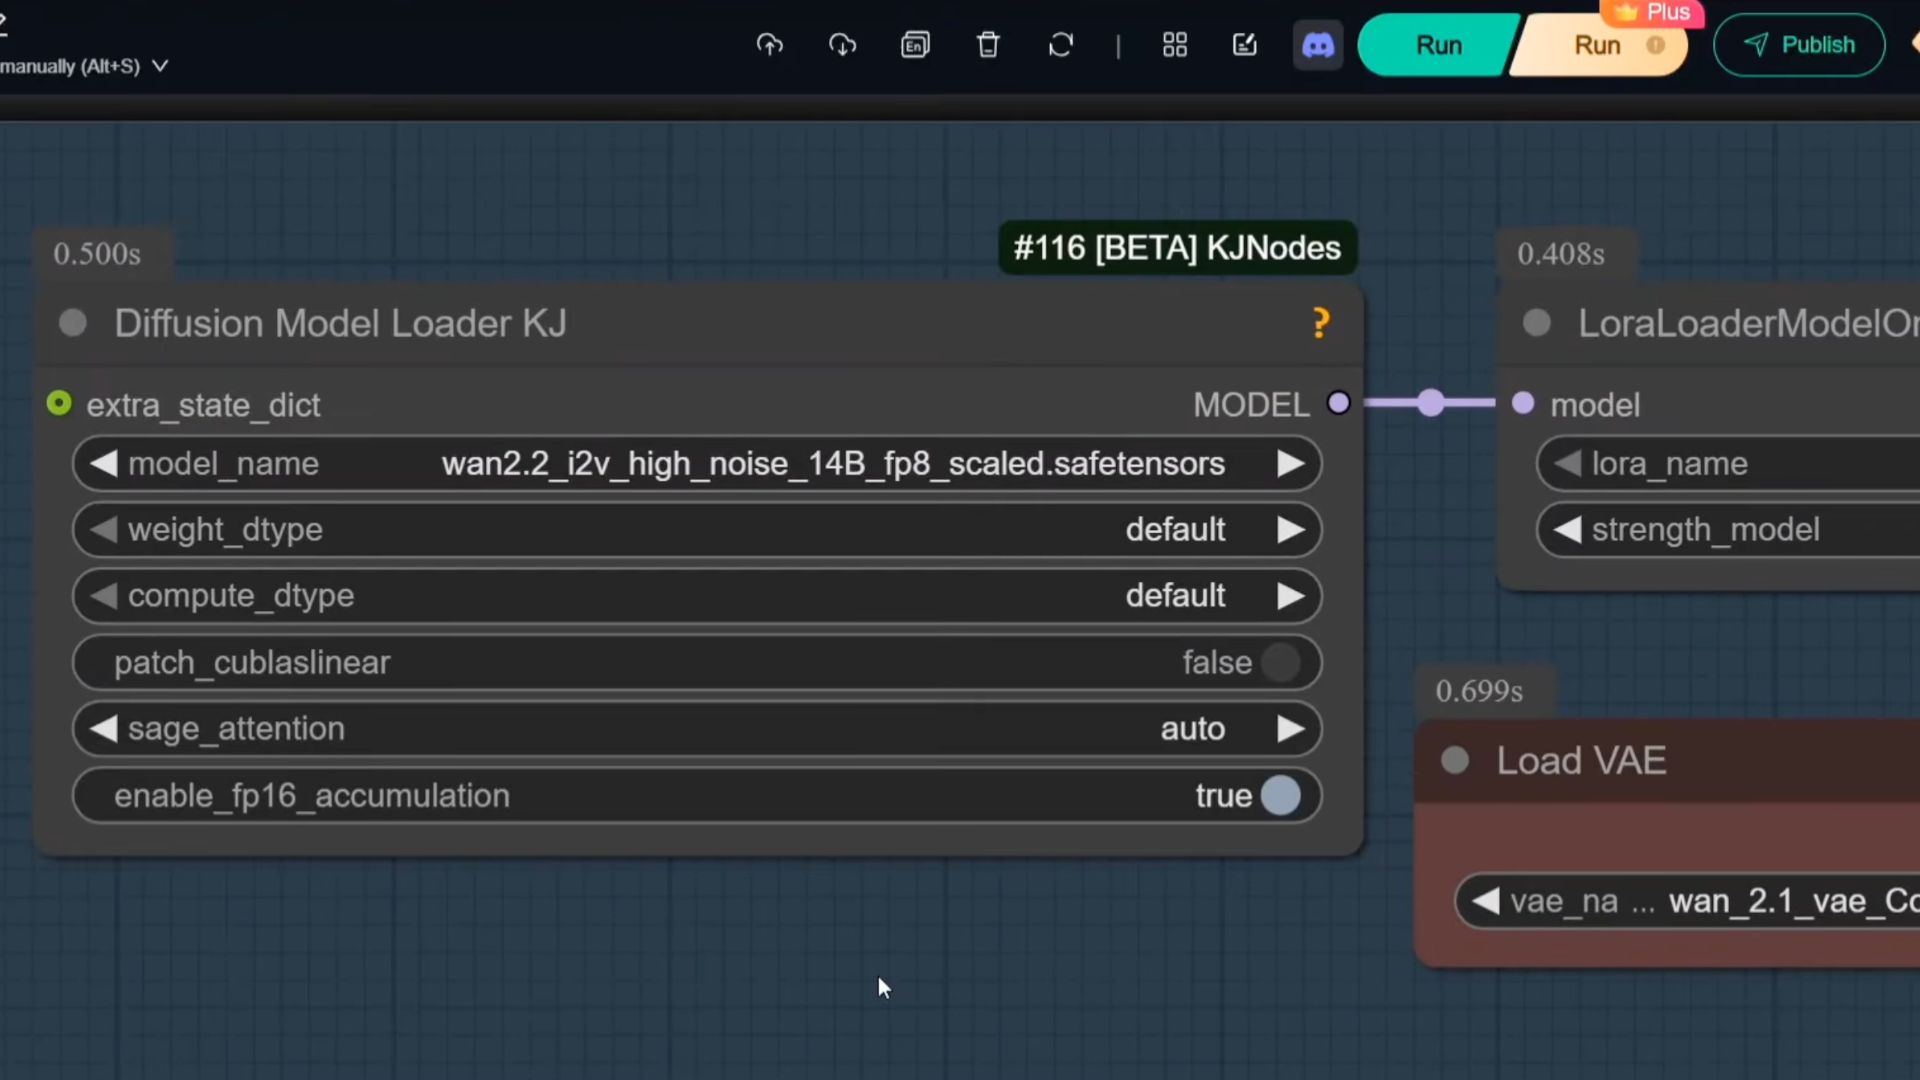Click the trash icon to clear workflow
The width and height of the screenshot is (1920, 1080).
pos(988,45)
